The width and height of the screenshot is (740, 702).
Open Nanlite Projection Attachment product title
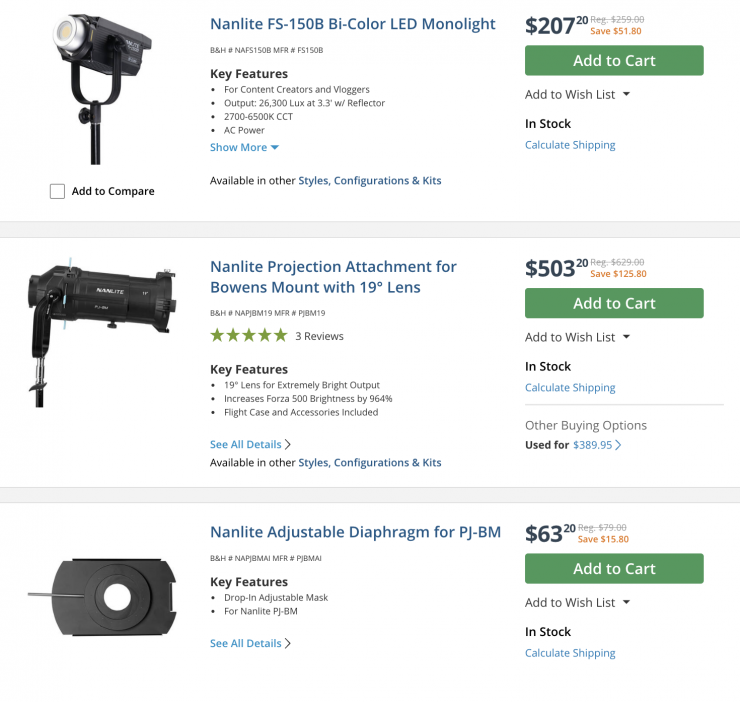click(x=333, y=277)
